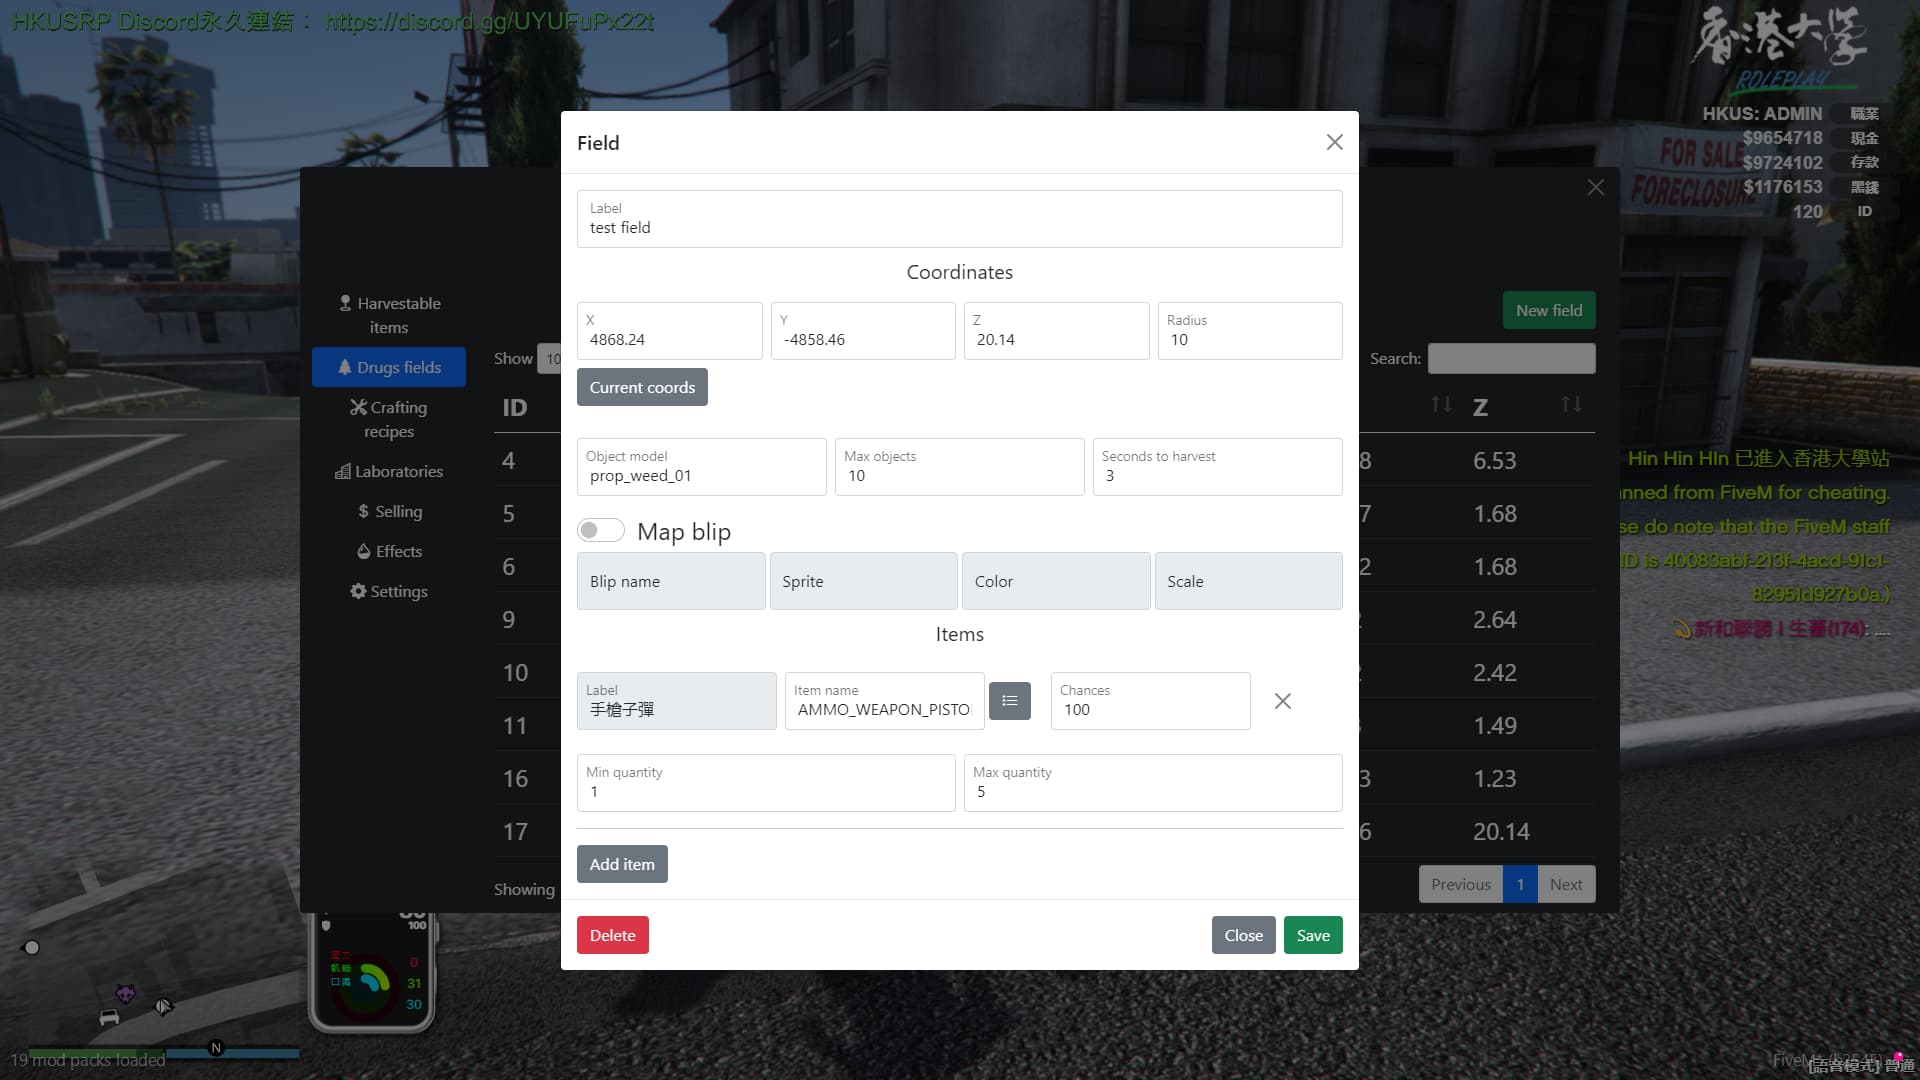Close the Field dialog with X
The height and width of the screenshot is (1080, 1920).
point(1334,142)
